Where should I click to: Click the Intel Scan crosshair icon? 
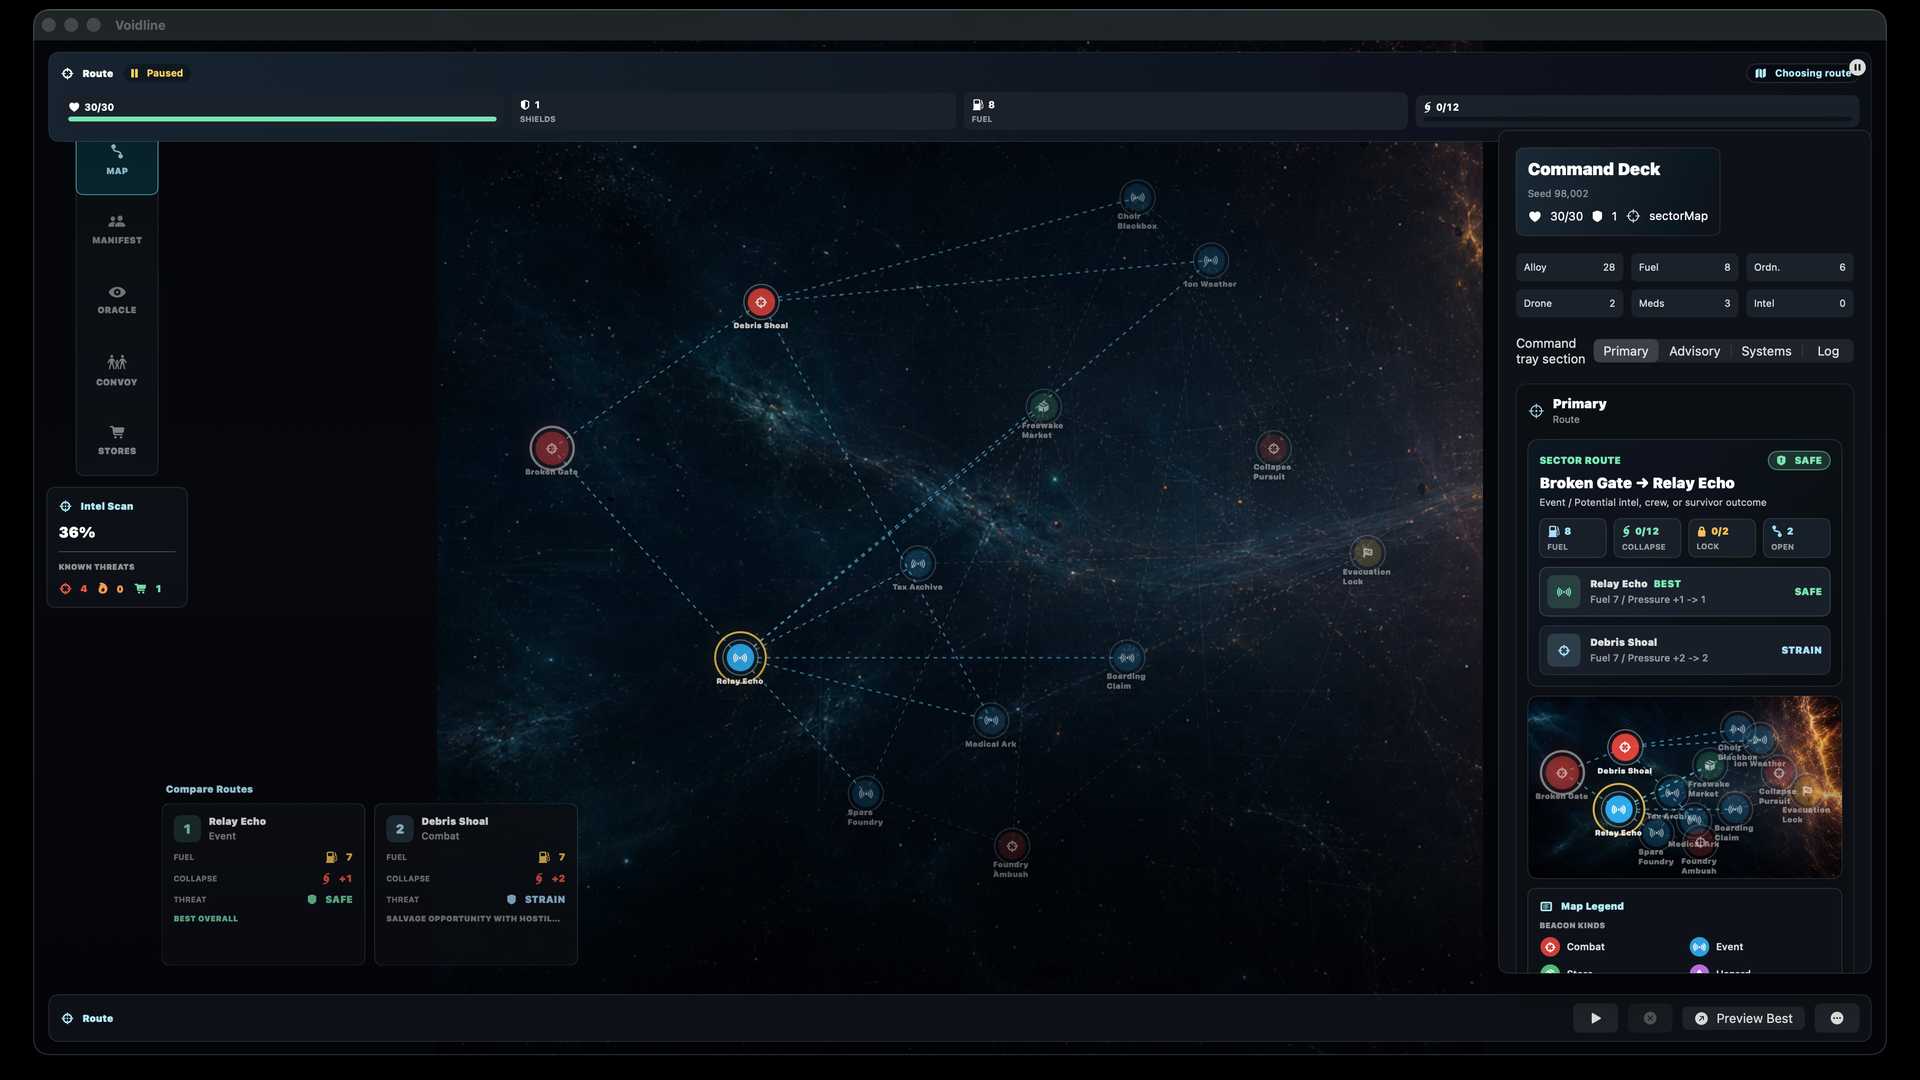(x=66, y=506)
